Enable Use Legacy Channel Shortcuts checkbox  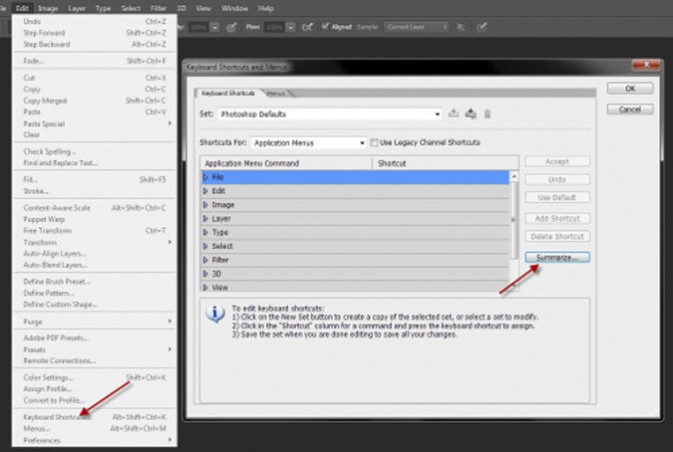[375, 143]
